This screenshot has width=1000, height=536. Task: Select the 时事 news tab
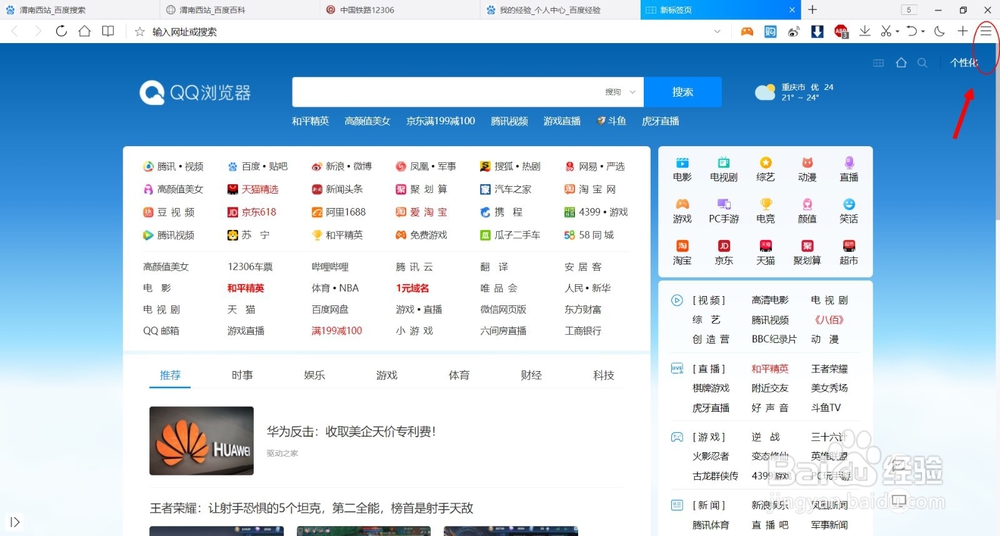242,375
